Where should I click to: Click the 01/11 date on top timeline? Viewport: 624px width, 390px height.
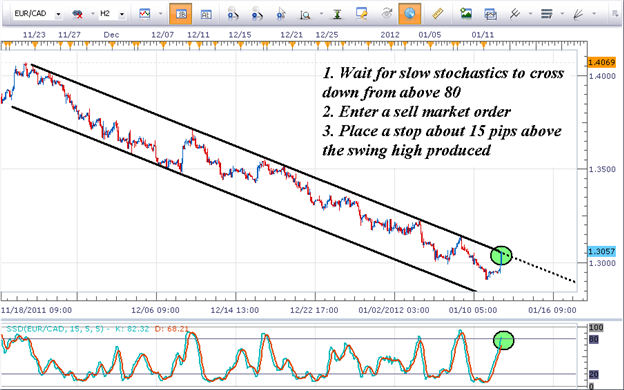483,35
